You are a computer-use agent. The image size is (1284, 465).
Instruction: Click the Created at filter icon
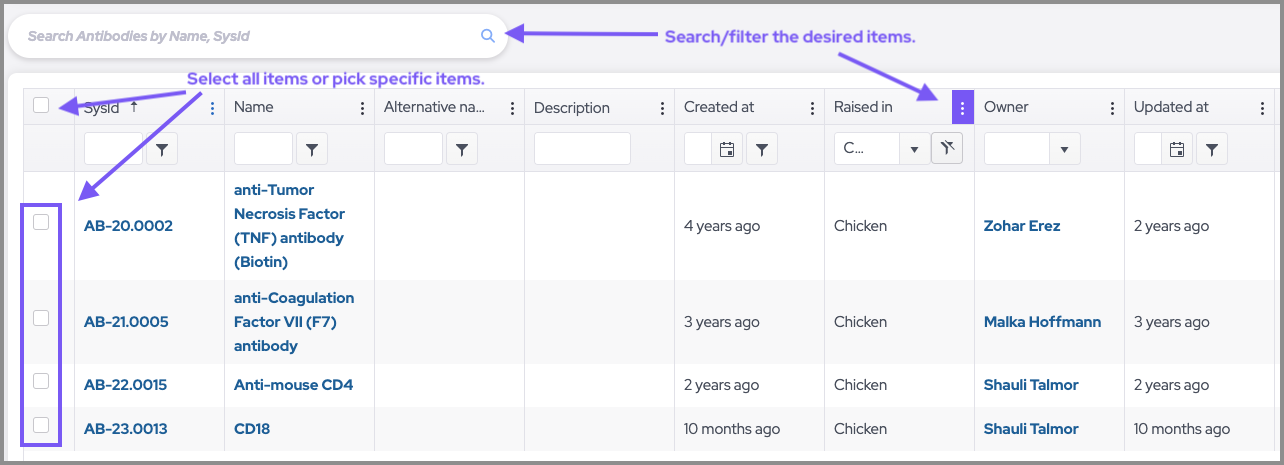pos(762,149)
